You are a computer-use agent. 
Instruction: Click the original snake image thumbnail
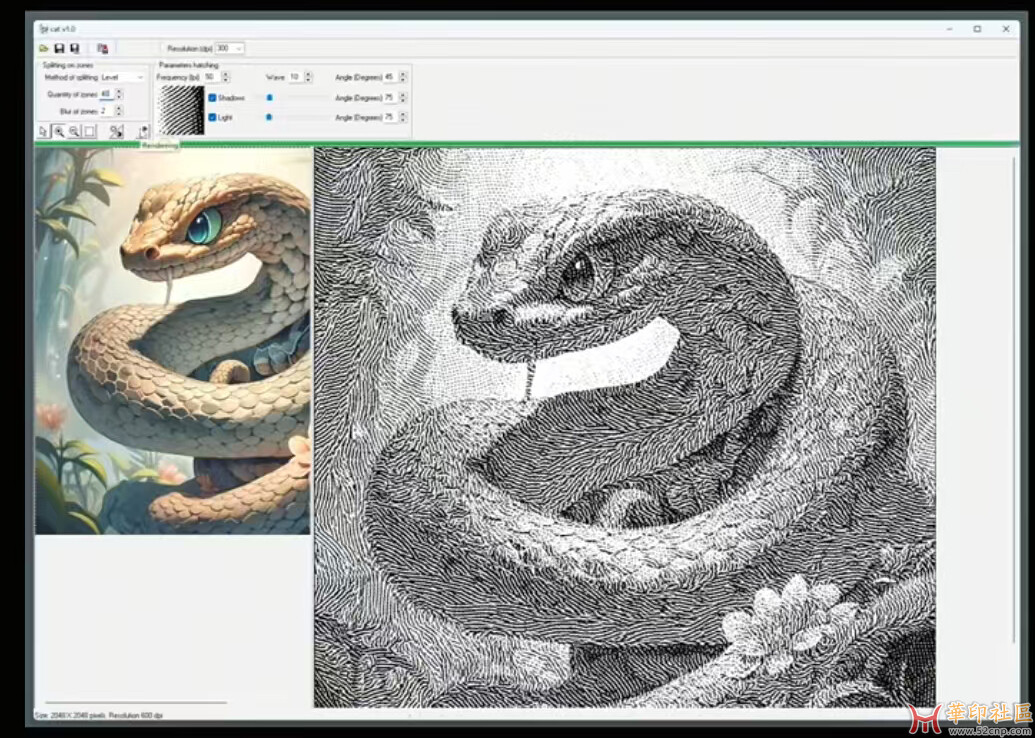(173, 341)
